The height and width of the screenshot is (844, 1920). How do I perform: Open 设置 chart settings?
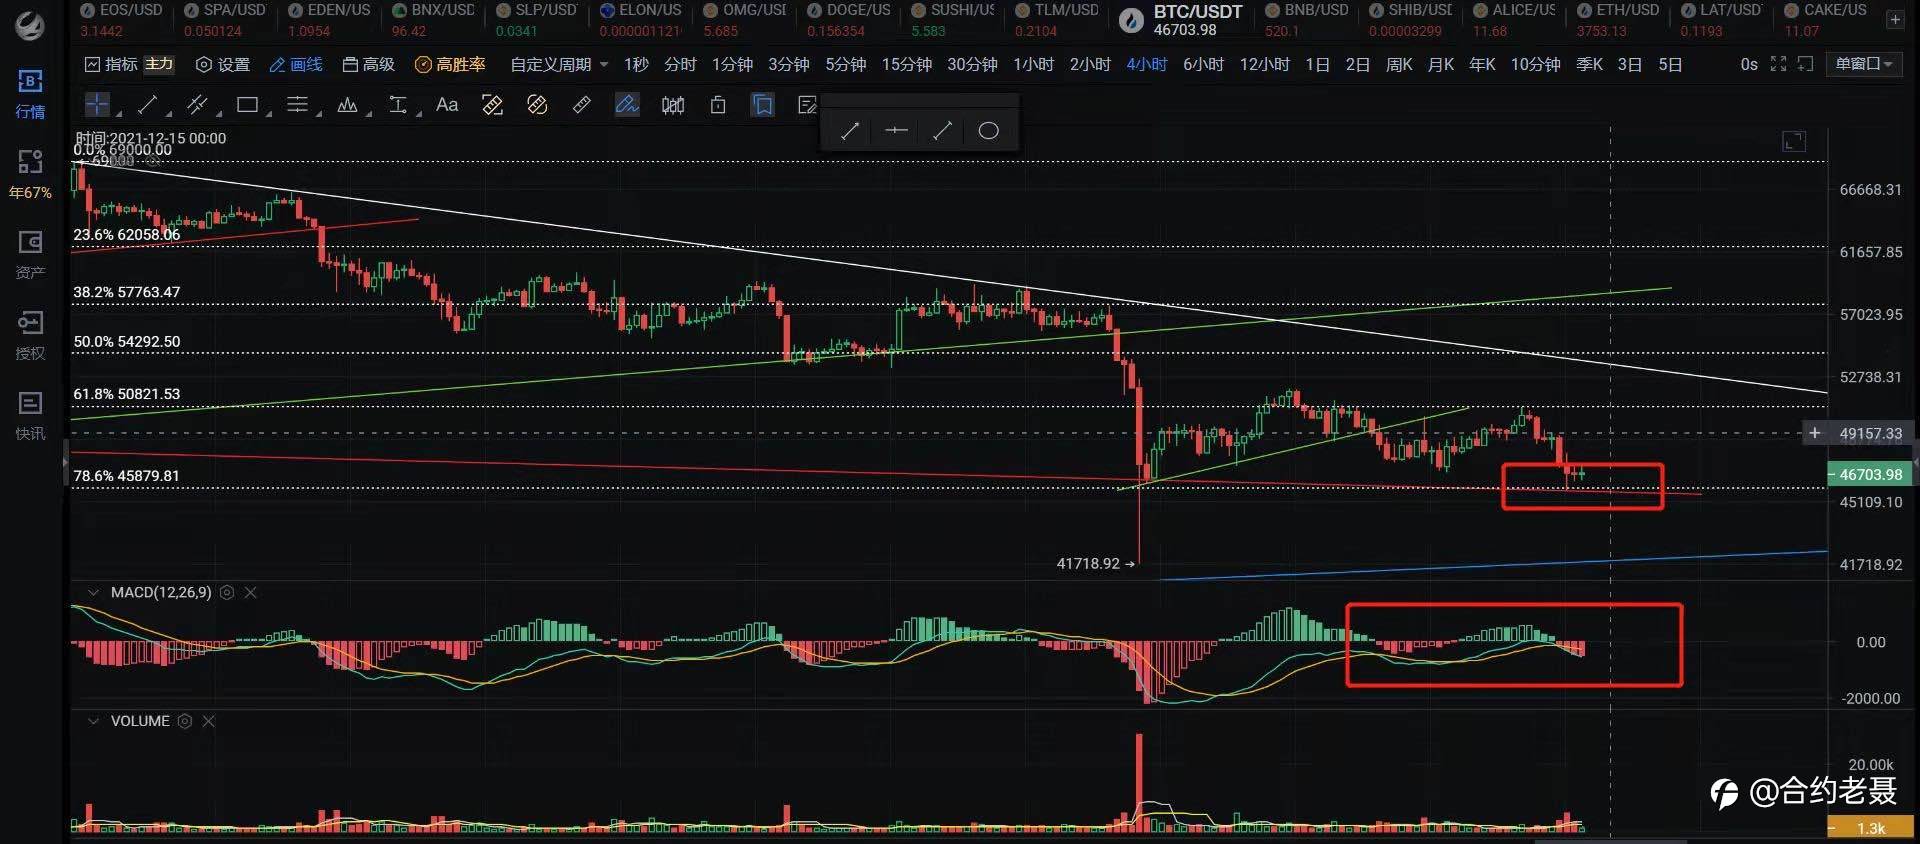223,64
